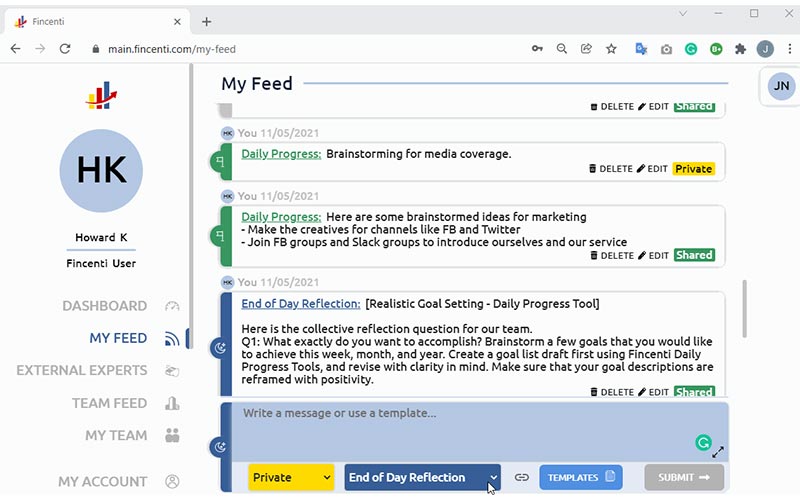This screenshot has height=500, width=800.
Task: Open My Account in the sidebar
Action: 103,482
